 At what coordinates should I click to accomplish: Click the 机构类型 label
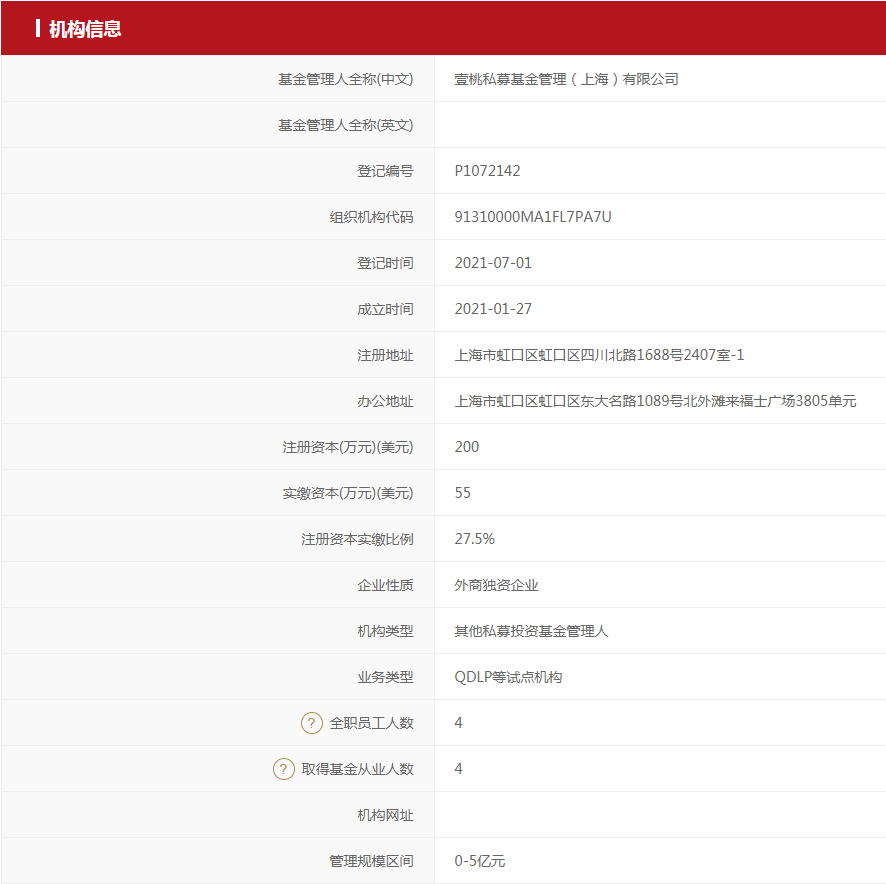[x=385, y=631]
